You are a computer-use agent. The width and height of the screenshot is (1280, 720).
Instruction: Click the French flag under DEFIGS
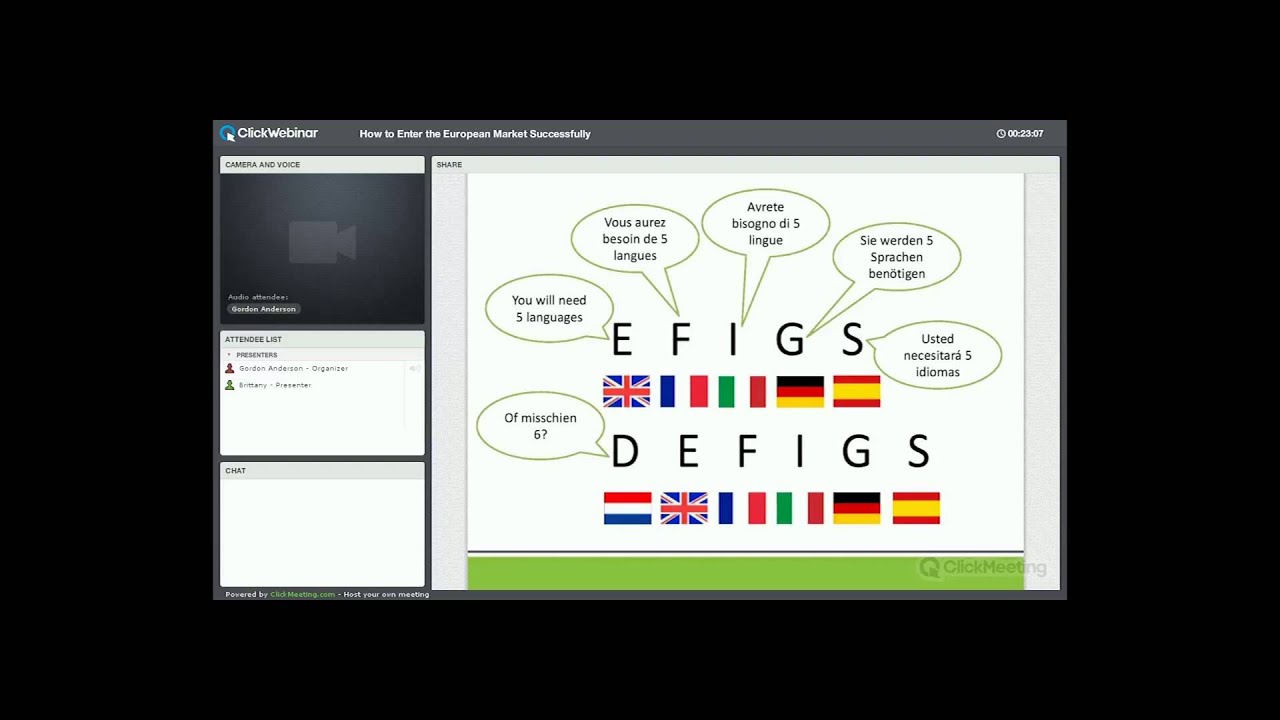click(742, 508)
